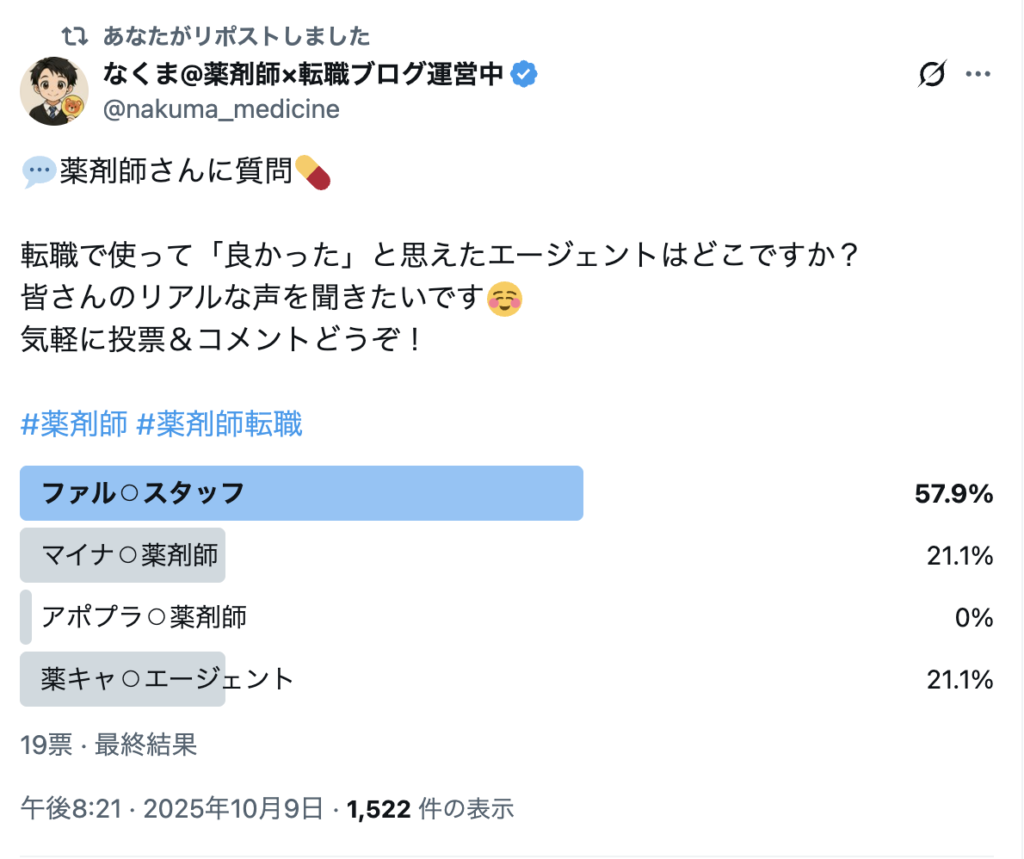Click the speech bubble emoji in the post
The height and width of the screenshot is (859, 1024).
[38, 173]
